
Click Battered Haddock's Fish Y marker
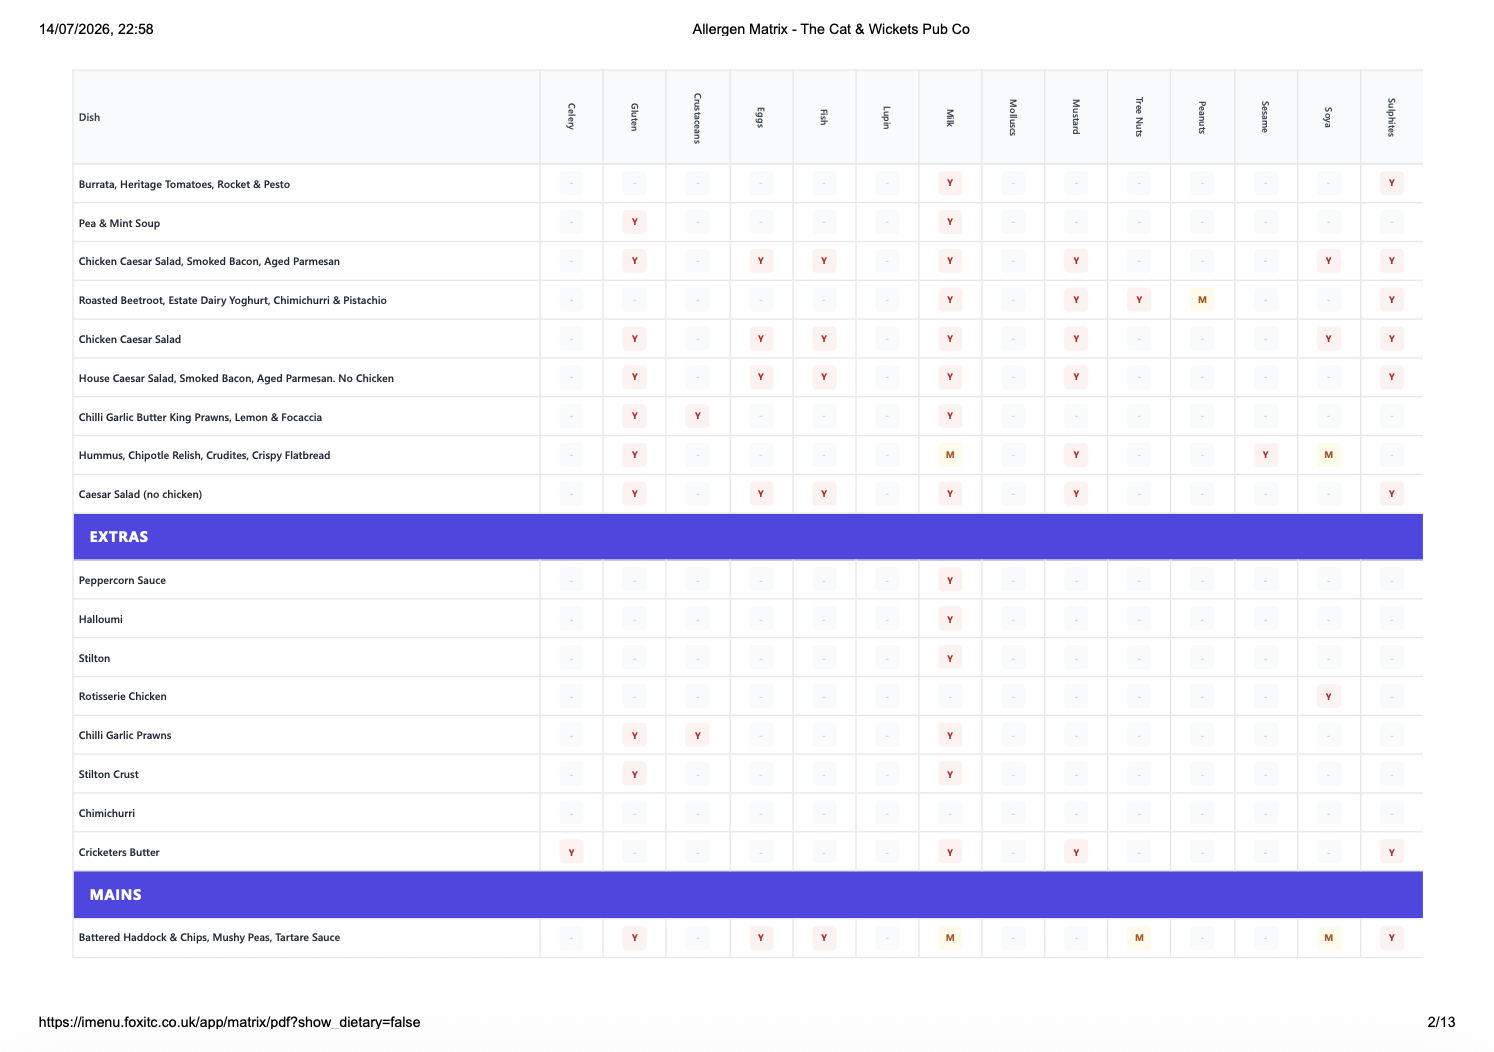point(823,937)
